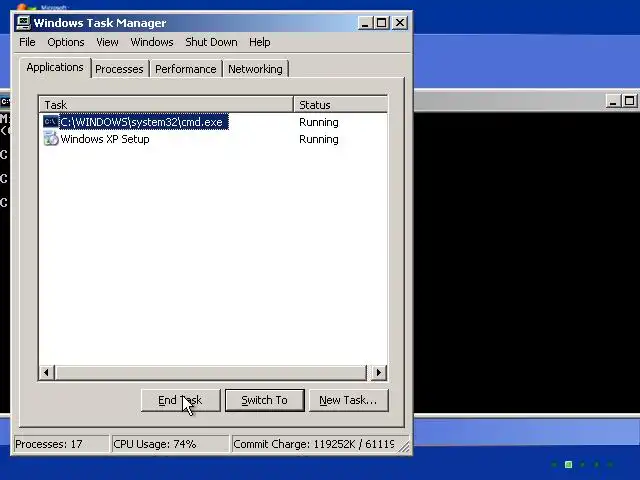The image size is (640, 480).
Task: Open the Options menu
Action: tap(66, 42)
